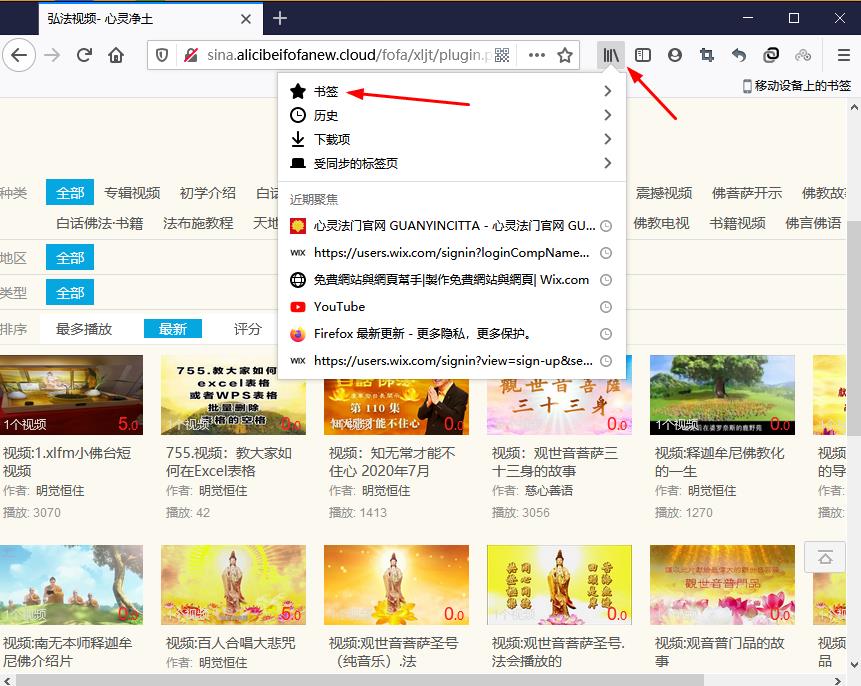Open the overlapping-windows toolbar extension icon
Screen dimensions: 861x686
coord(771,55)
